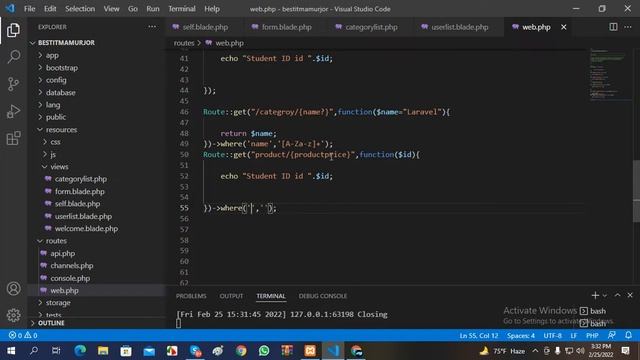Close the web.php editor tab

564,27
